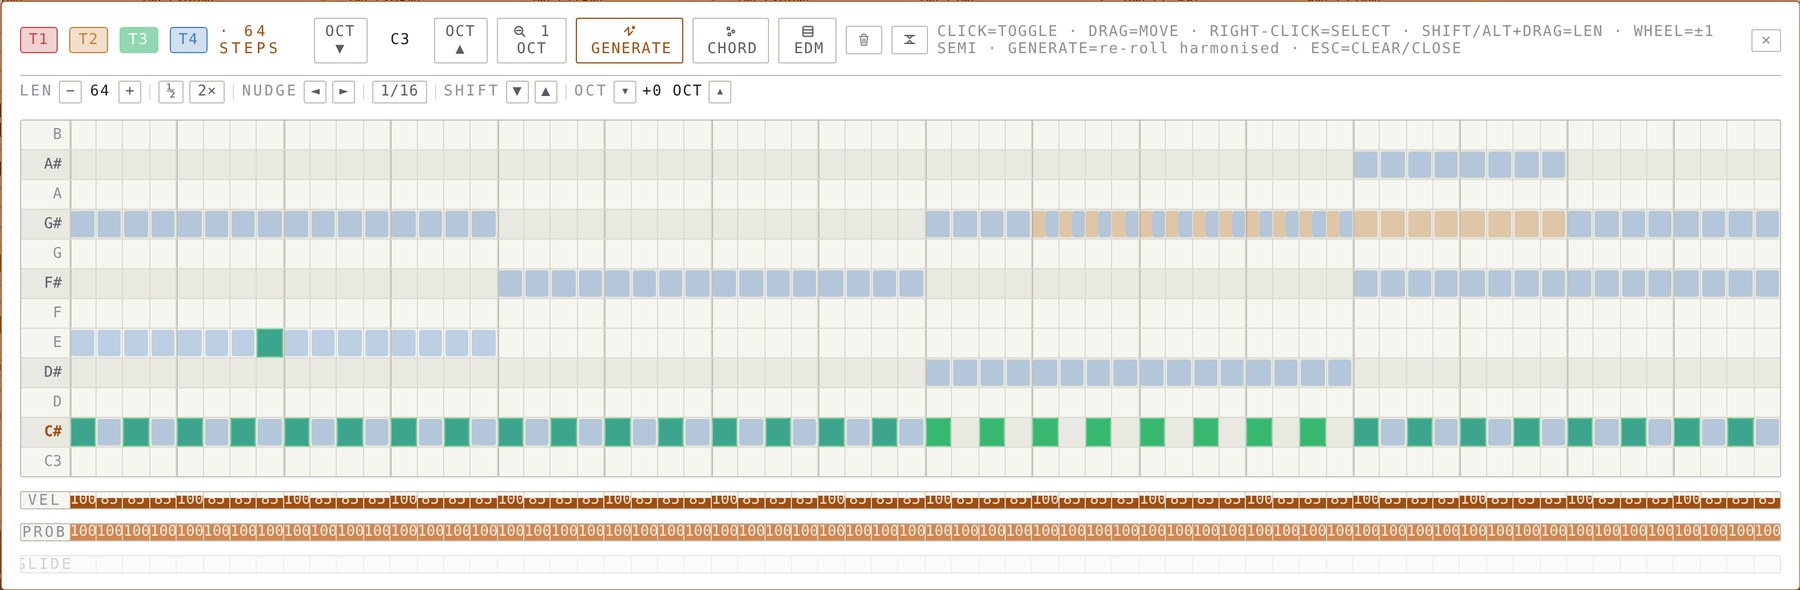Click the E piano key label

46,342
